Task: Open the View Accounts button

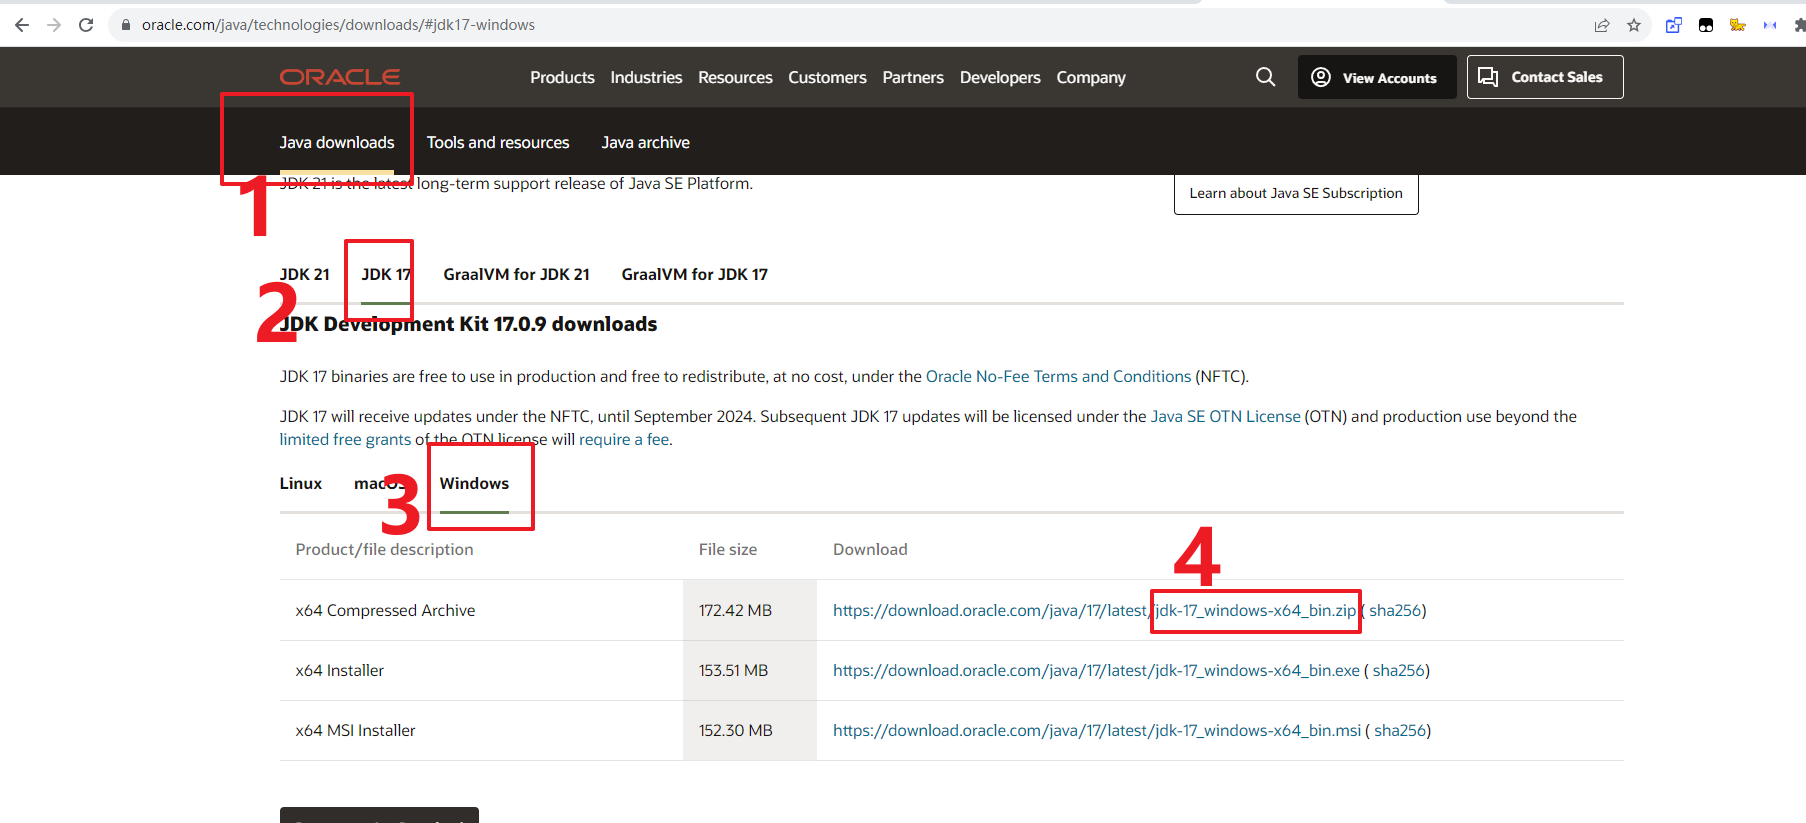Action: click(x=1377, y=77)
